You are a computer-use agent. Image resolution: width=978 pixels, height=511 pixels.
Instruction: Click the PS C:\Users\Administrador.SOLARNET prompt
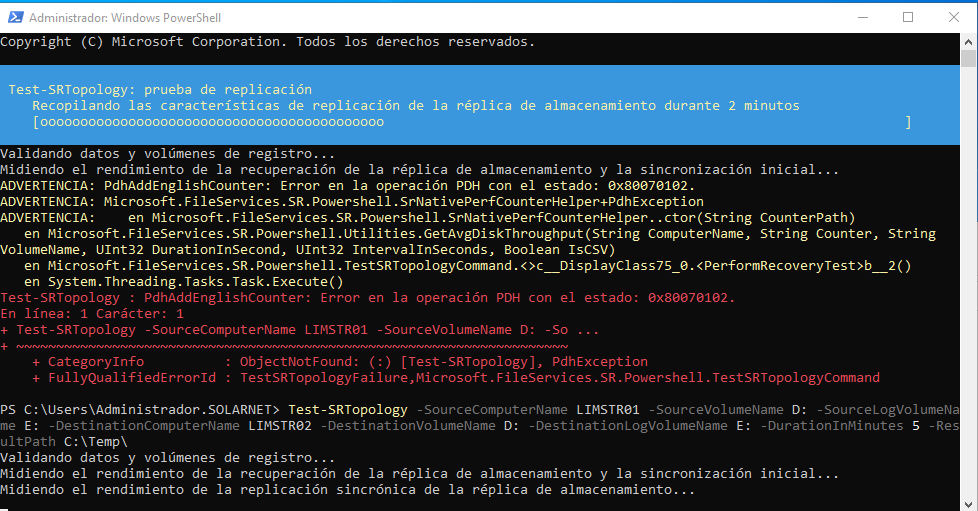[140, 410]
